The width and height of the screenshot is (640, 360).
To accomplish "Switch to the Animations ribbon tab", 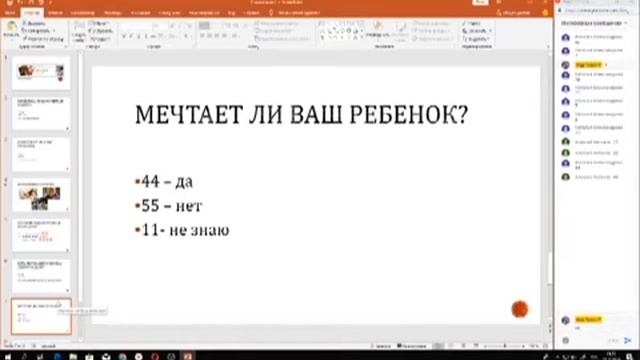I will 140,13.
